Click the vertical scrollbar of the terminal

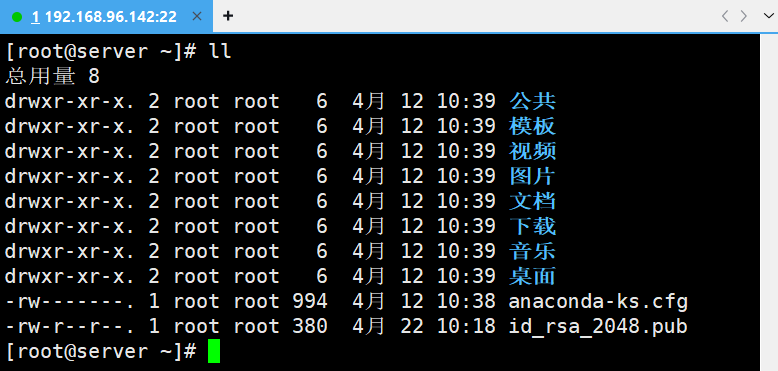pos(769,202)
